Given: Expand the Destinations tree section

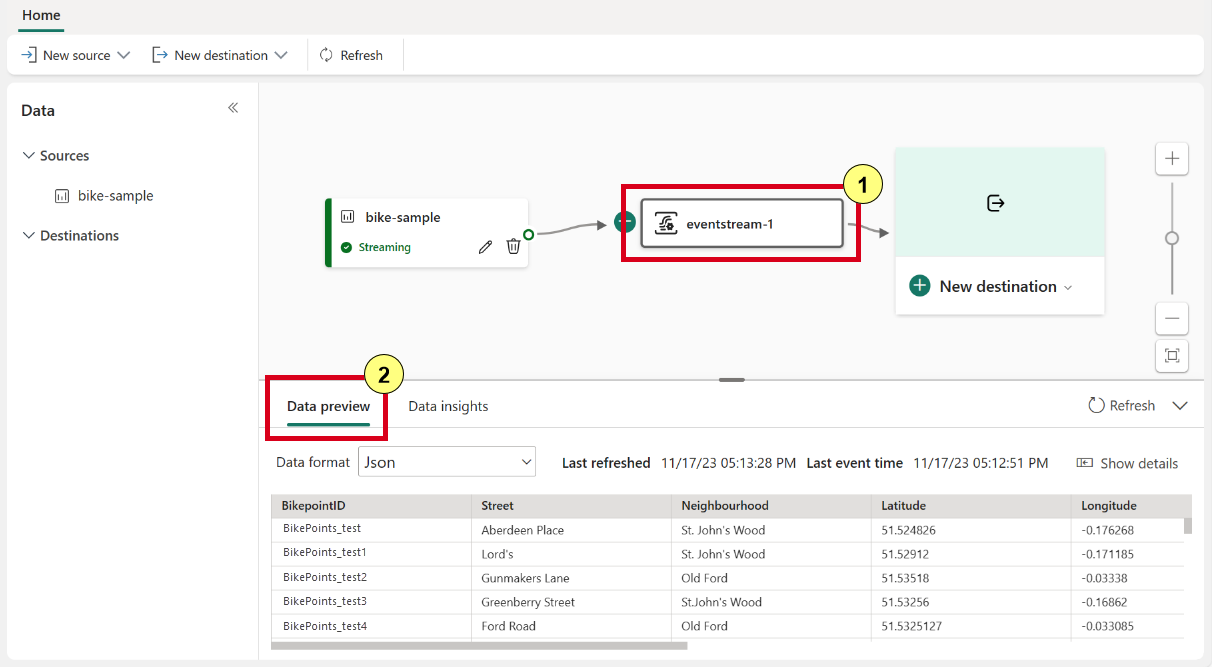Looking at the screenshot, I should [x=29, y=236].
